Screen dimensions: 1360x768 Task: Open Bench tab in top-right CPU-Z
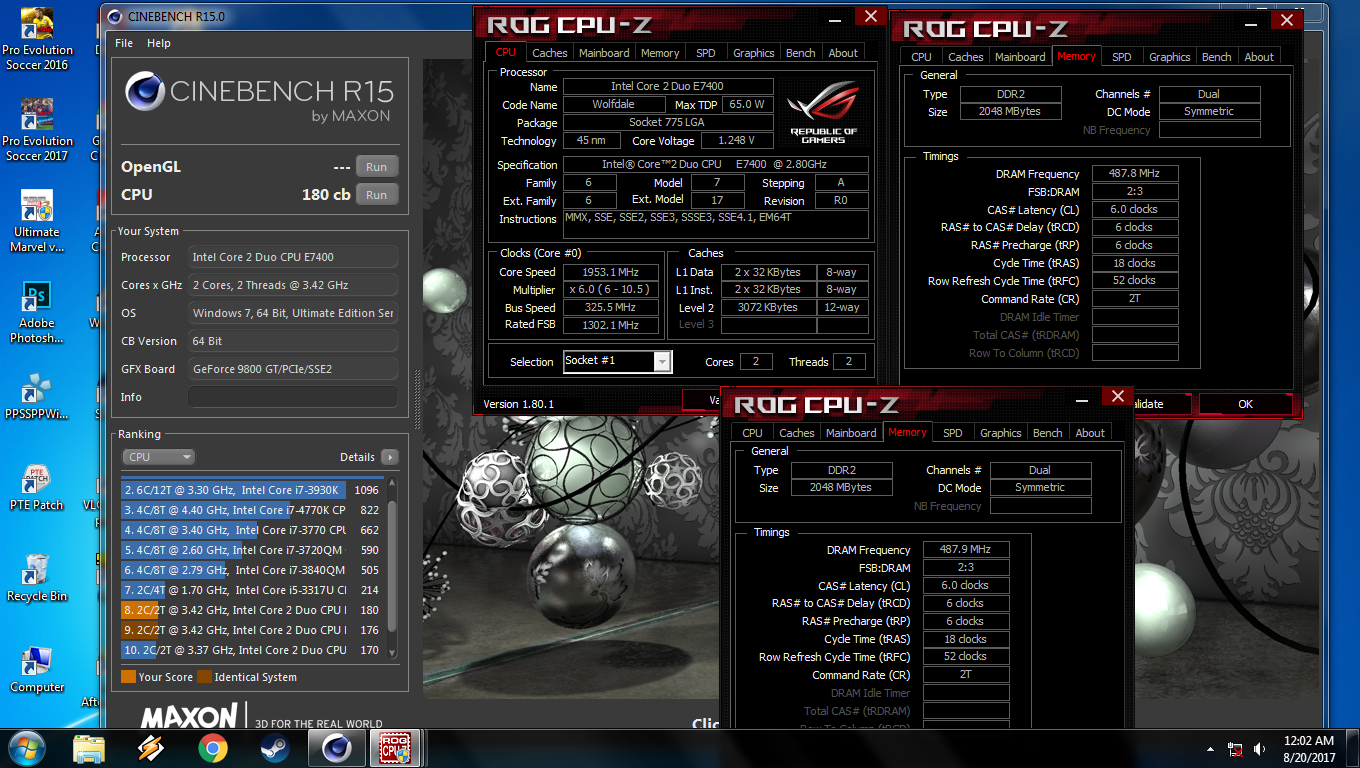(1217, 57)
